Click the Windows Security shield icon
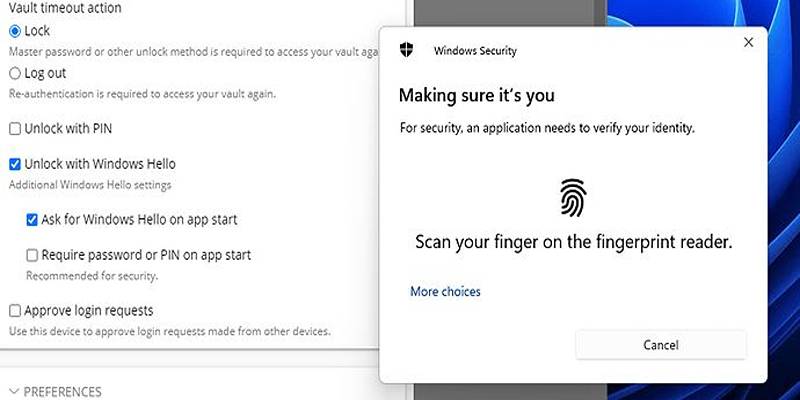800x400 pixels. [x=407, y=50]
